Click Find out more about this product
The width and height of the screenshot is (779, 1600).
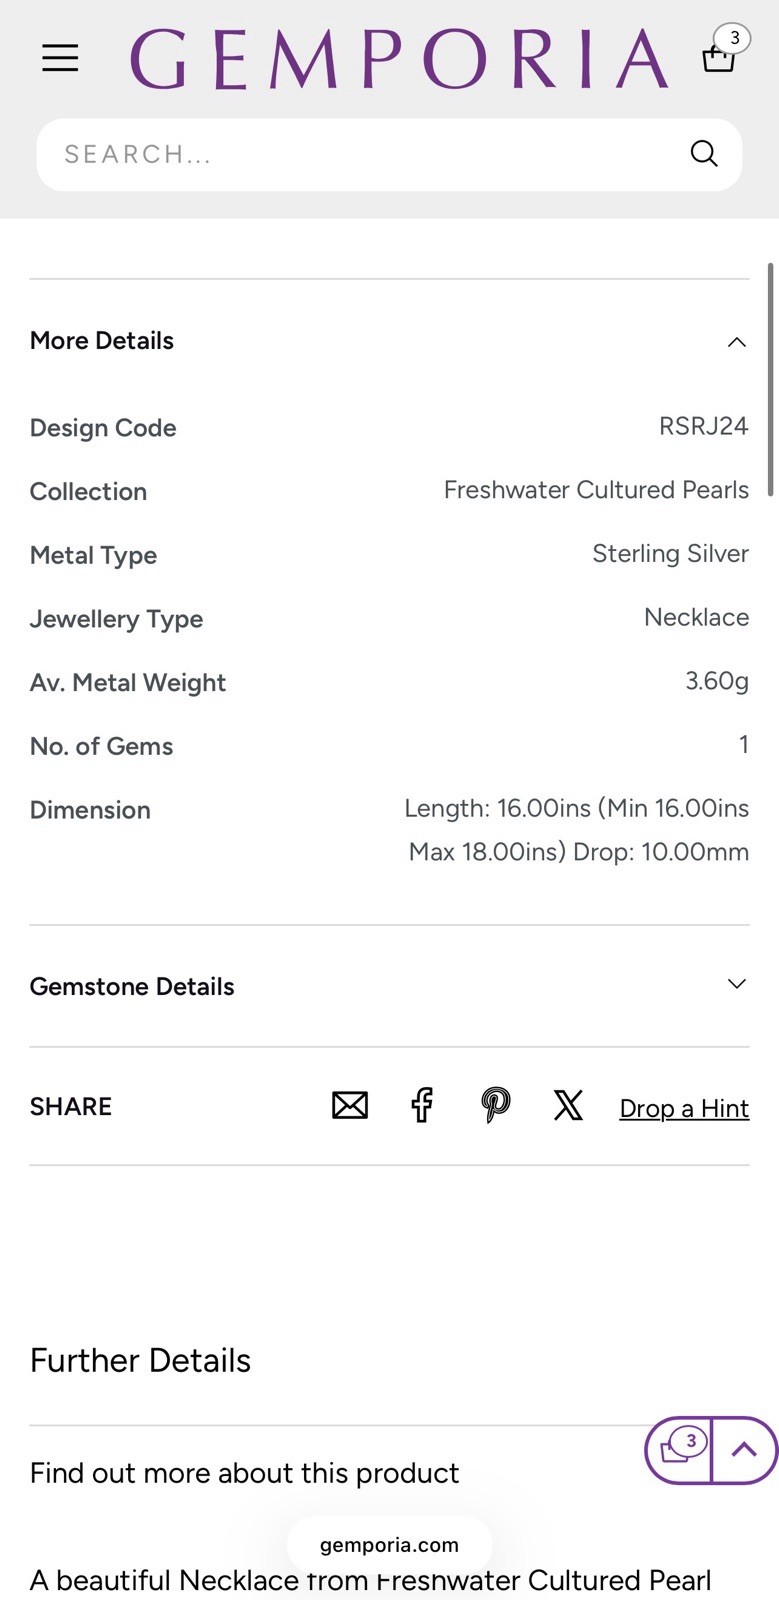(x=245, y=1473)
